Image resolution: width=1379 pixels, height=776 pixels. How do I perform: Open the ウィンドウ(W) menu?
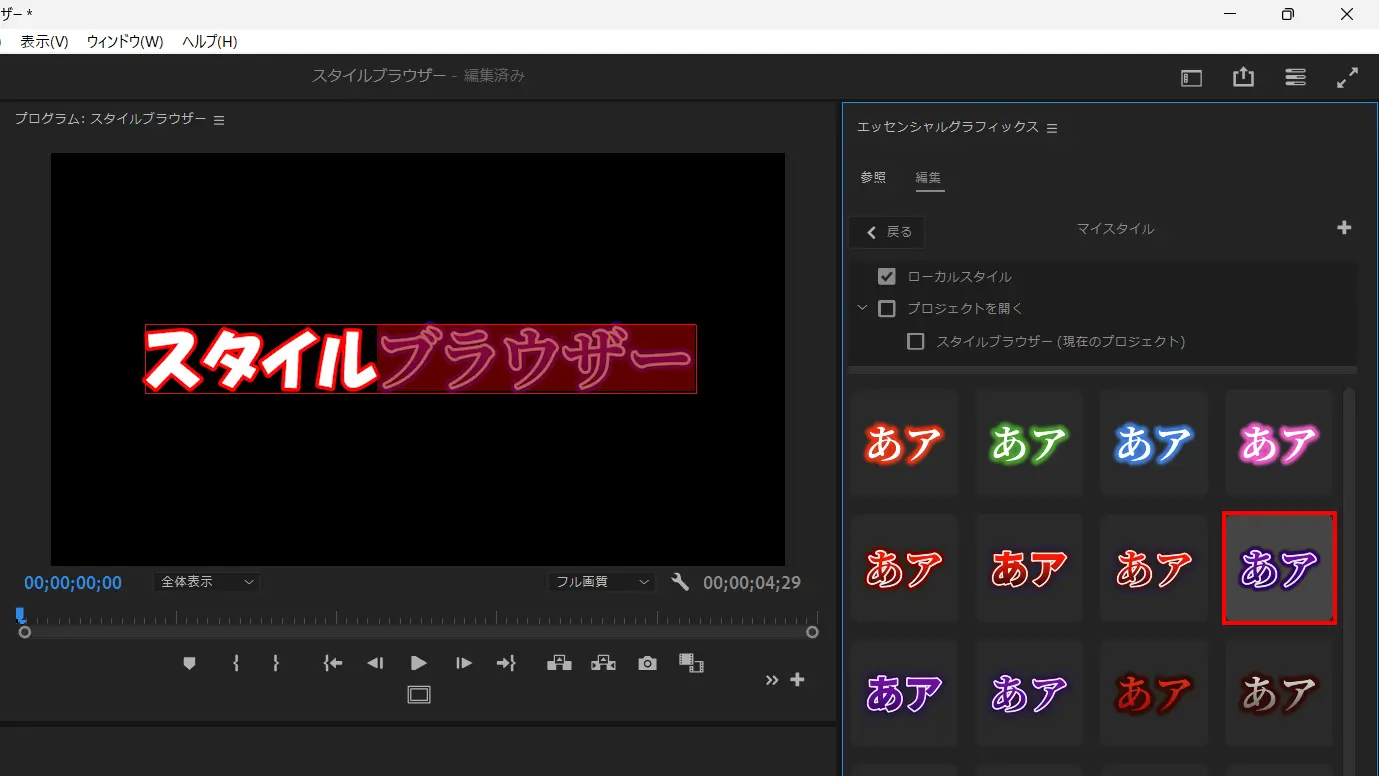(125, 41)
